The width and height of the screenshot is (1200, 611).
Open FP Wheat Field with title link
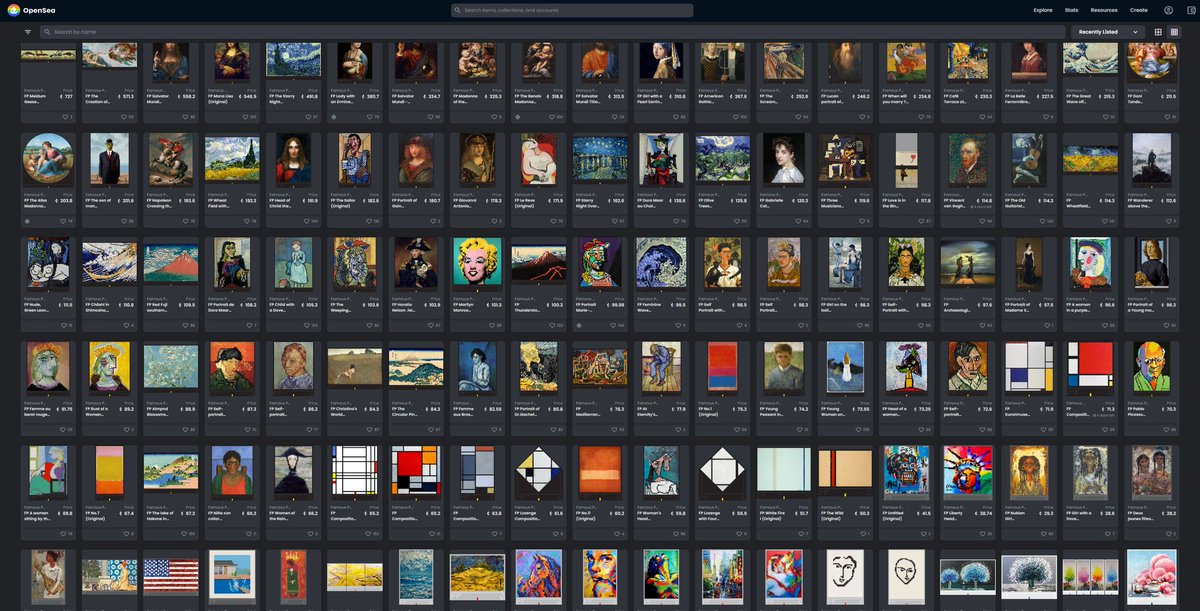click(221, 202)
